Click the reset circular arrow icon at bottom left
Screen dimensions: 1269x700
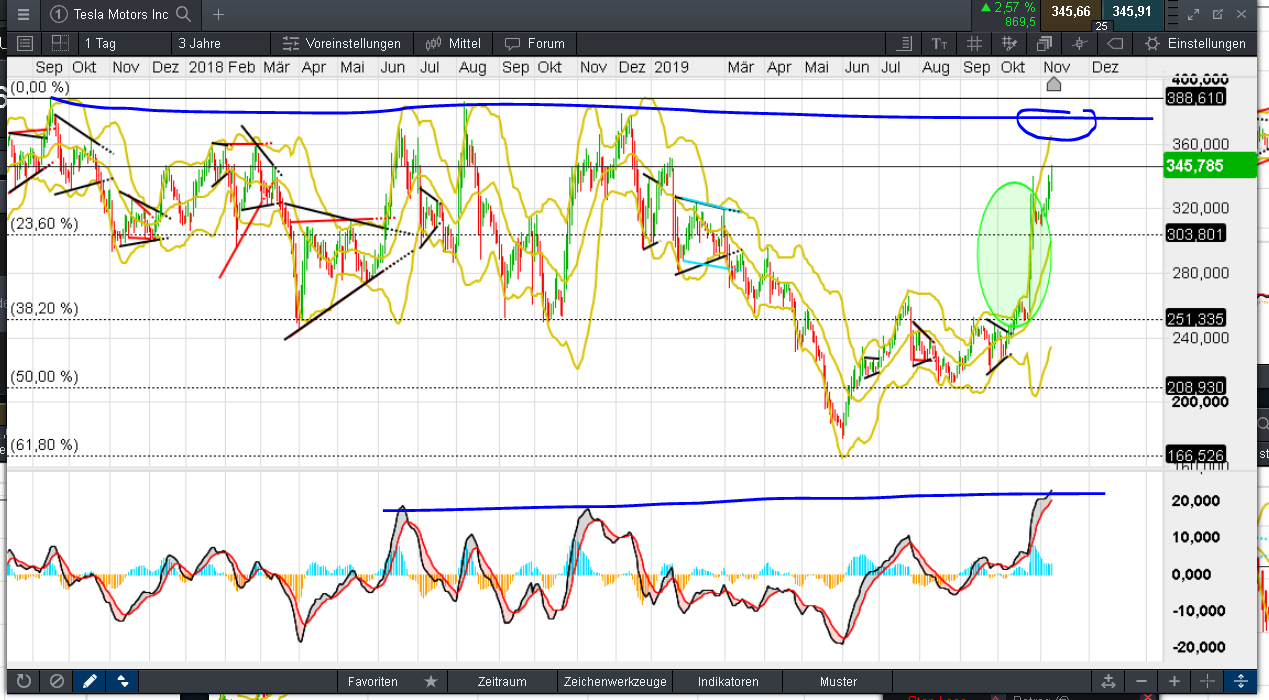click(x=24, y=681)
